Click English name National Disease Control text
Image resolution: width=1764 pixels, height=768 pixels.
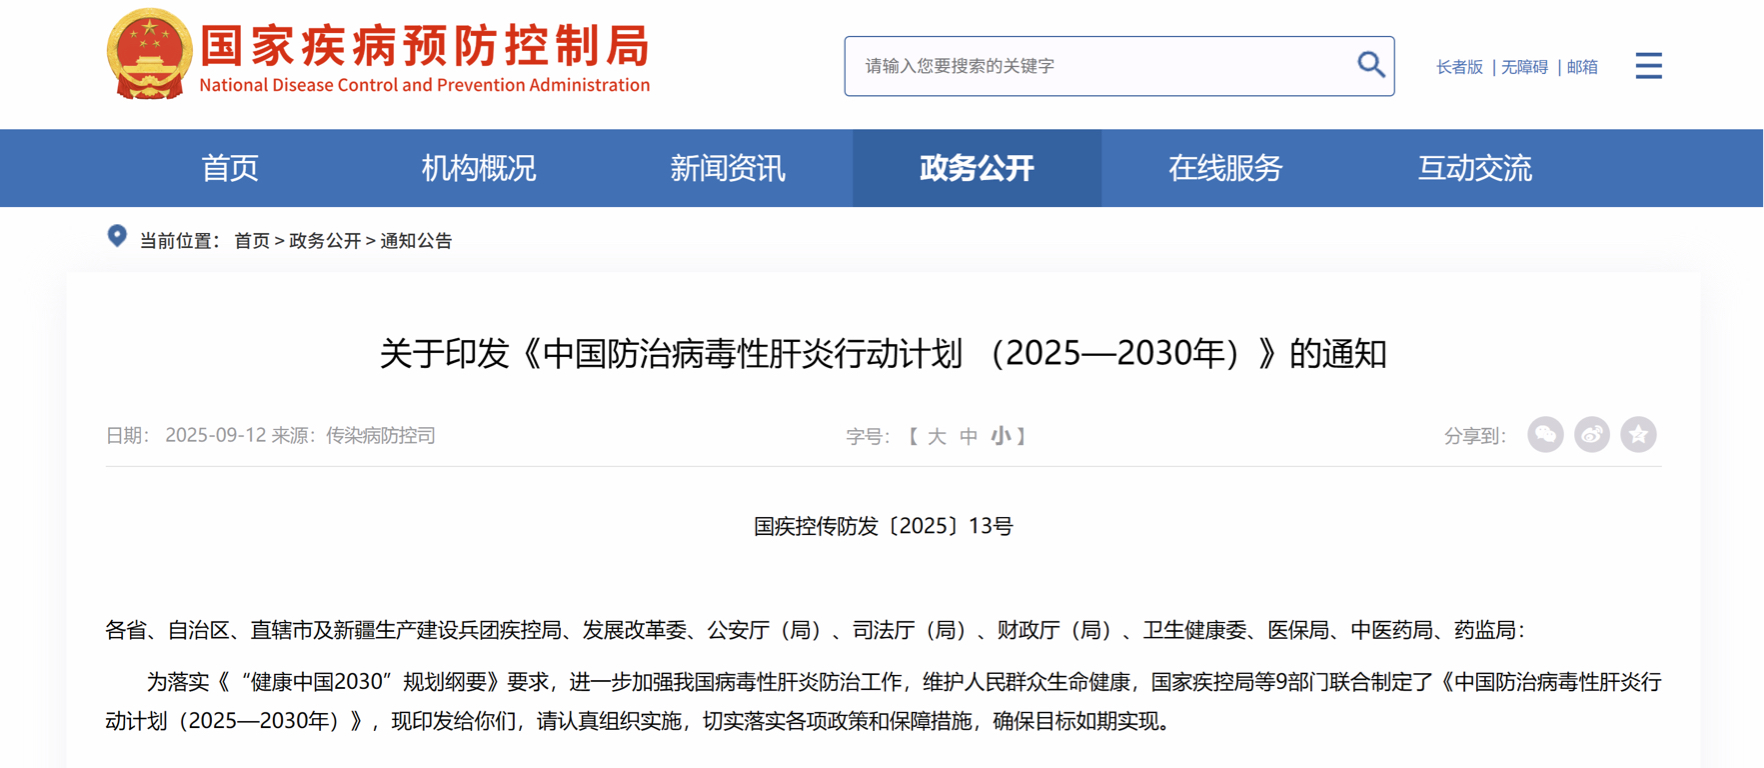425,85
